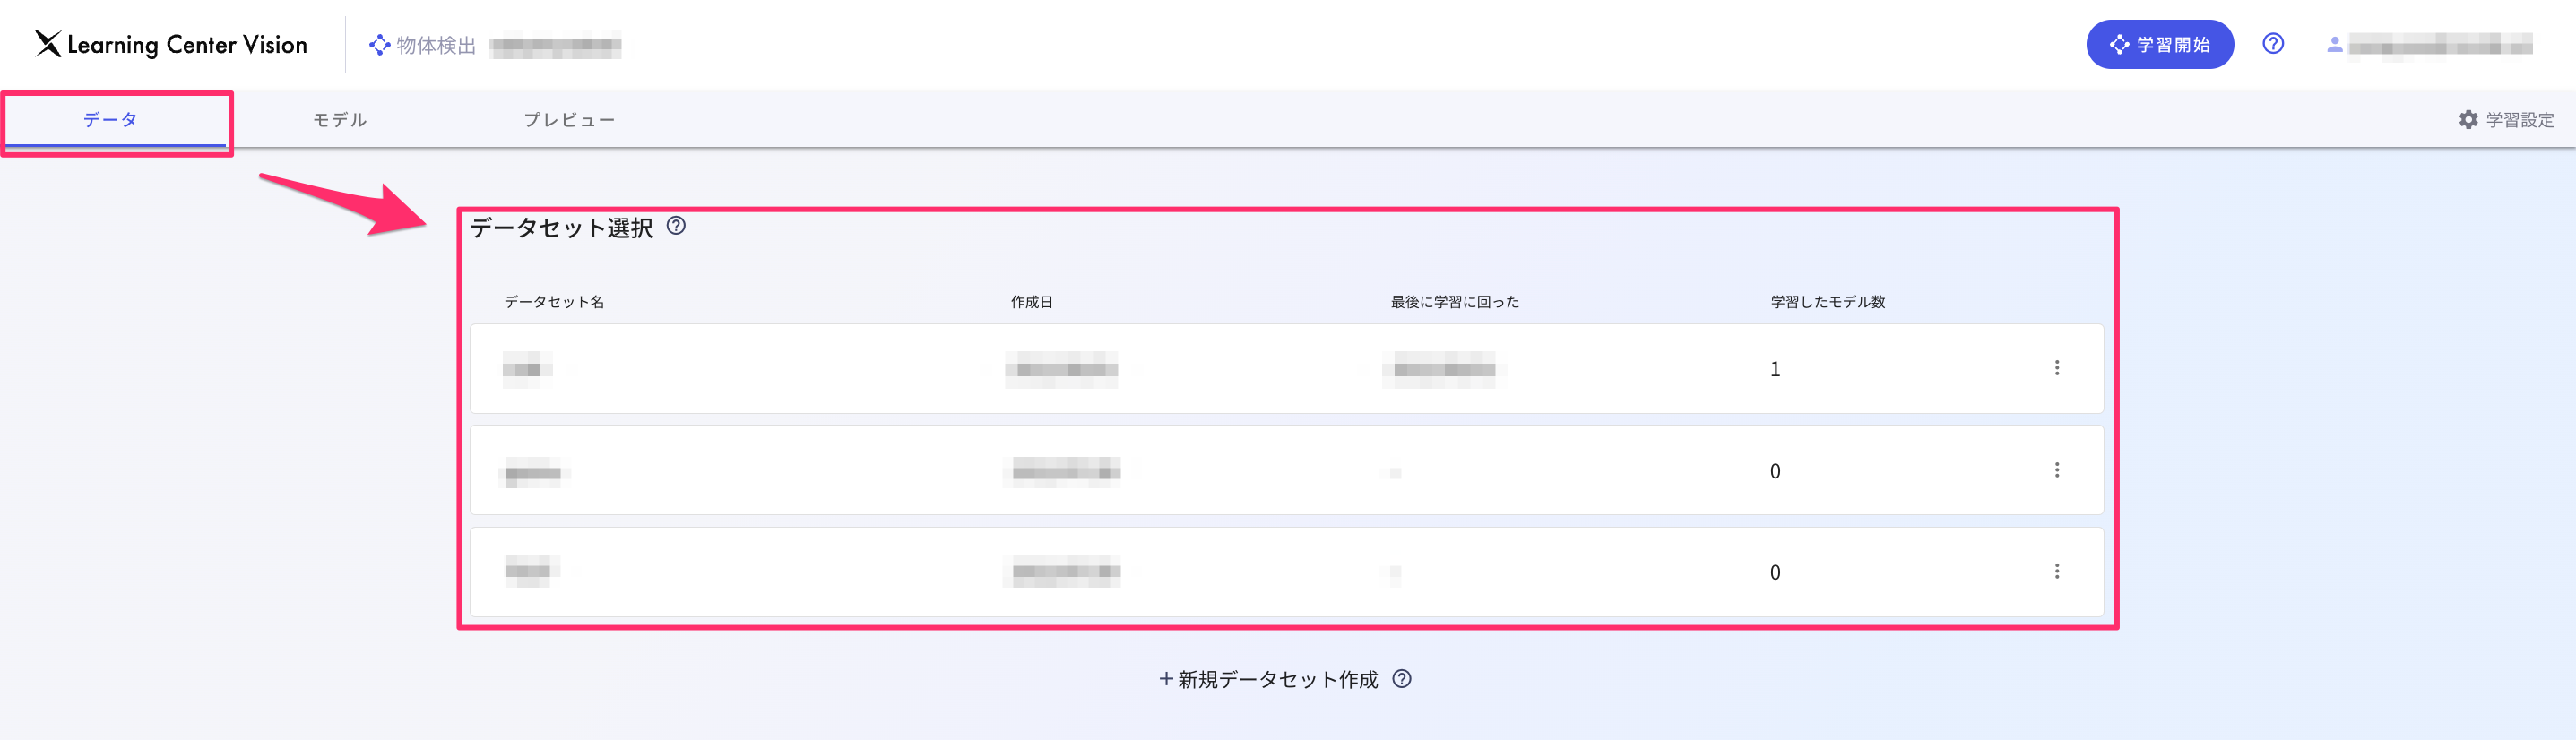
Task: Open the three-dot menu on the first dataset row
Action: pos(2056,368)
